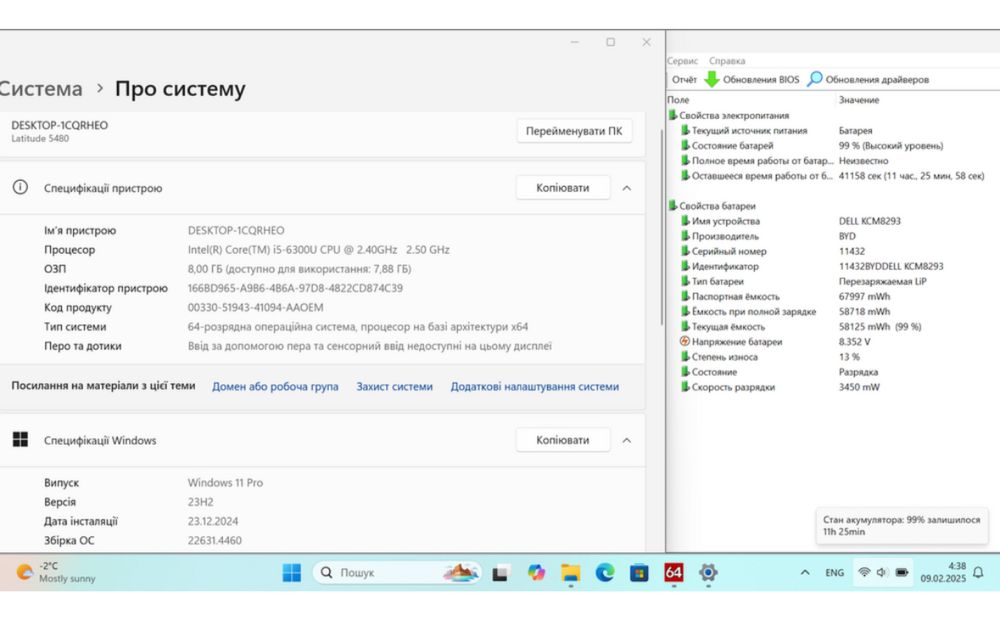
Task: Collapse the Специфікації пристрою section chevron
Action: pyautogui.click(x=627, y=188)
